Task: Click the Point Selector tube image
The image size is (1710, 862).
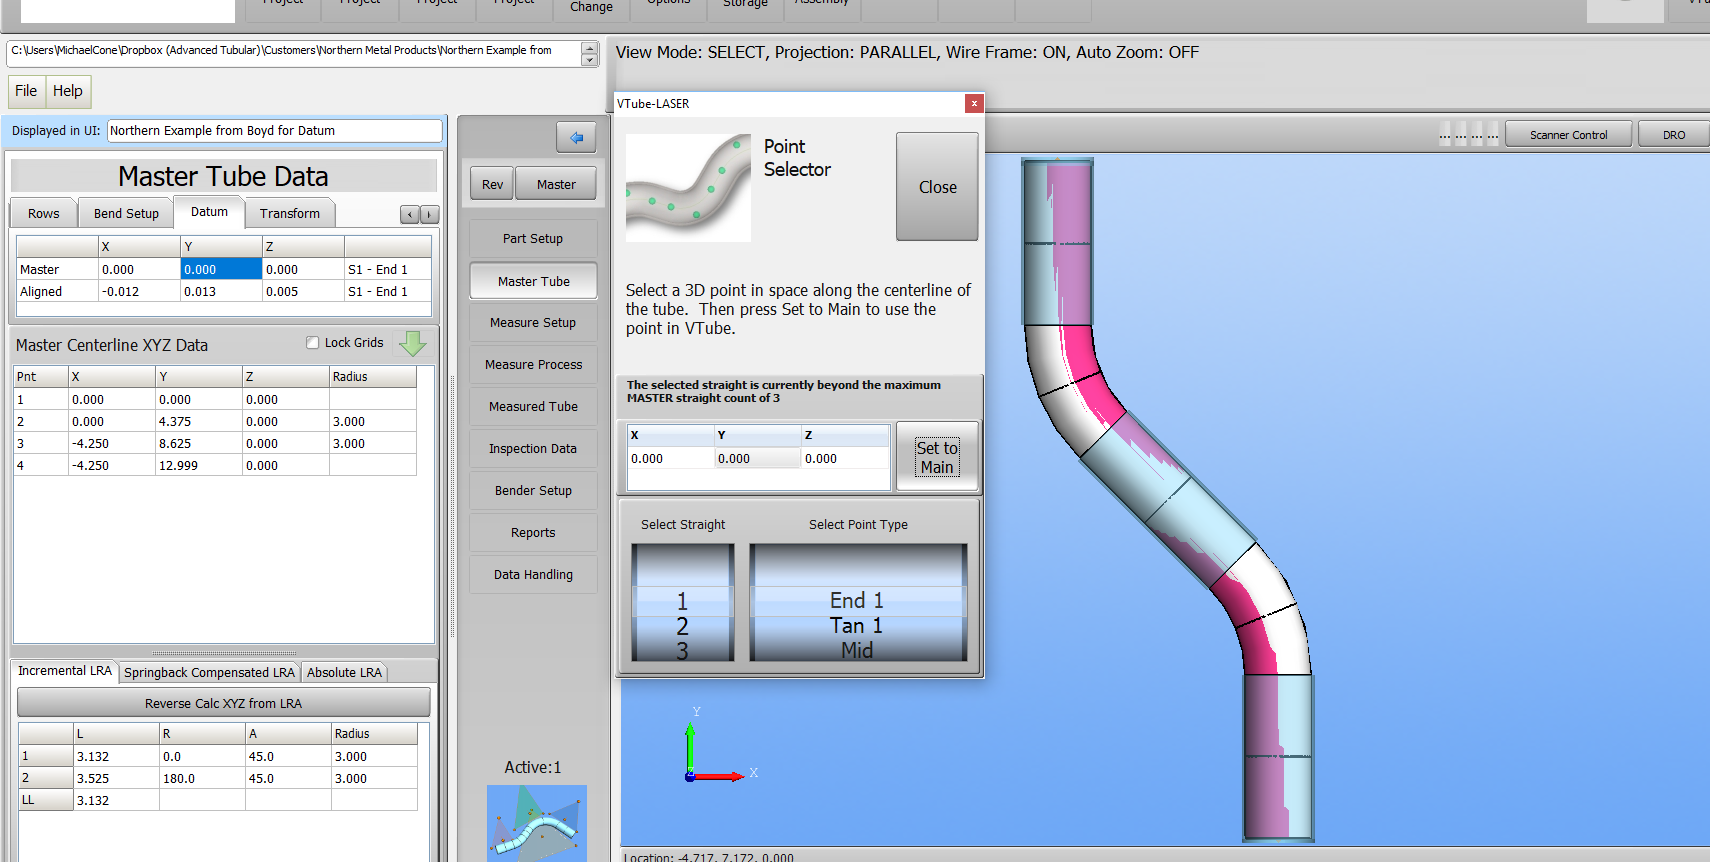Action: click(x=688, y=187)
